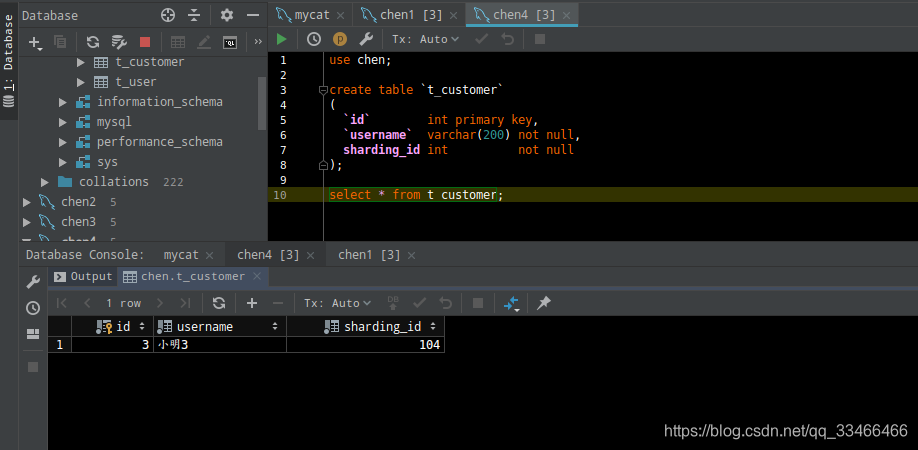Toggle 1: Database tool window button
This screenshot has height=450, width=918.
pos(8,61)
